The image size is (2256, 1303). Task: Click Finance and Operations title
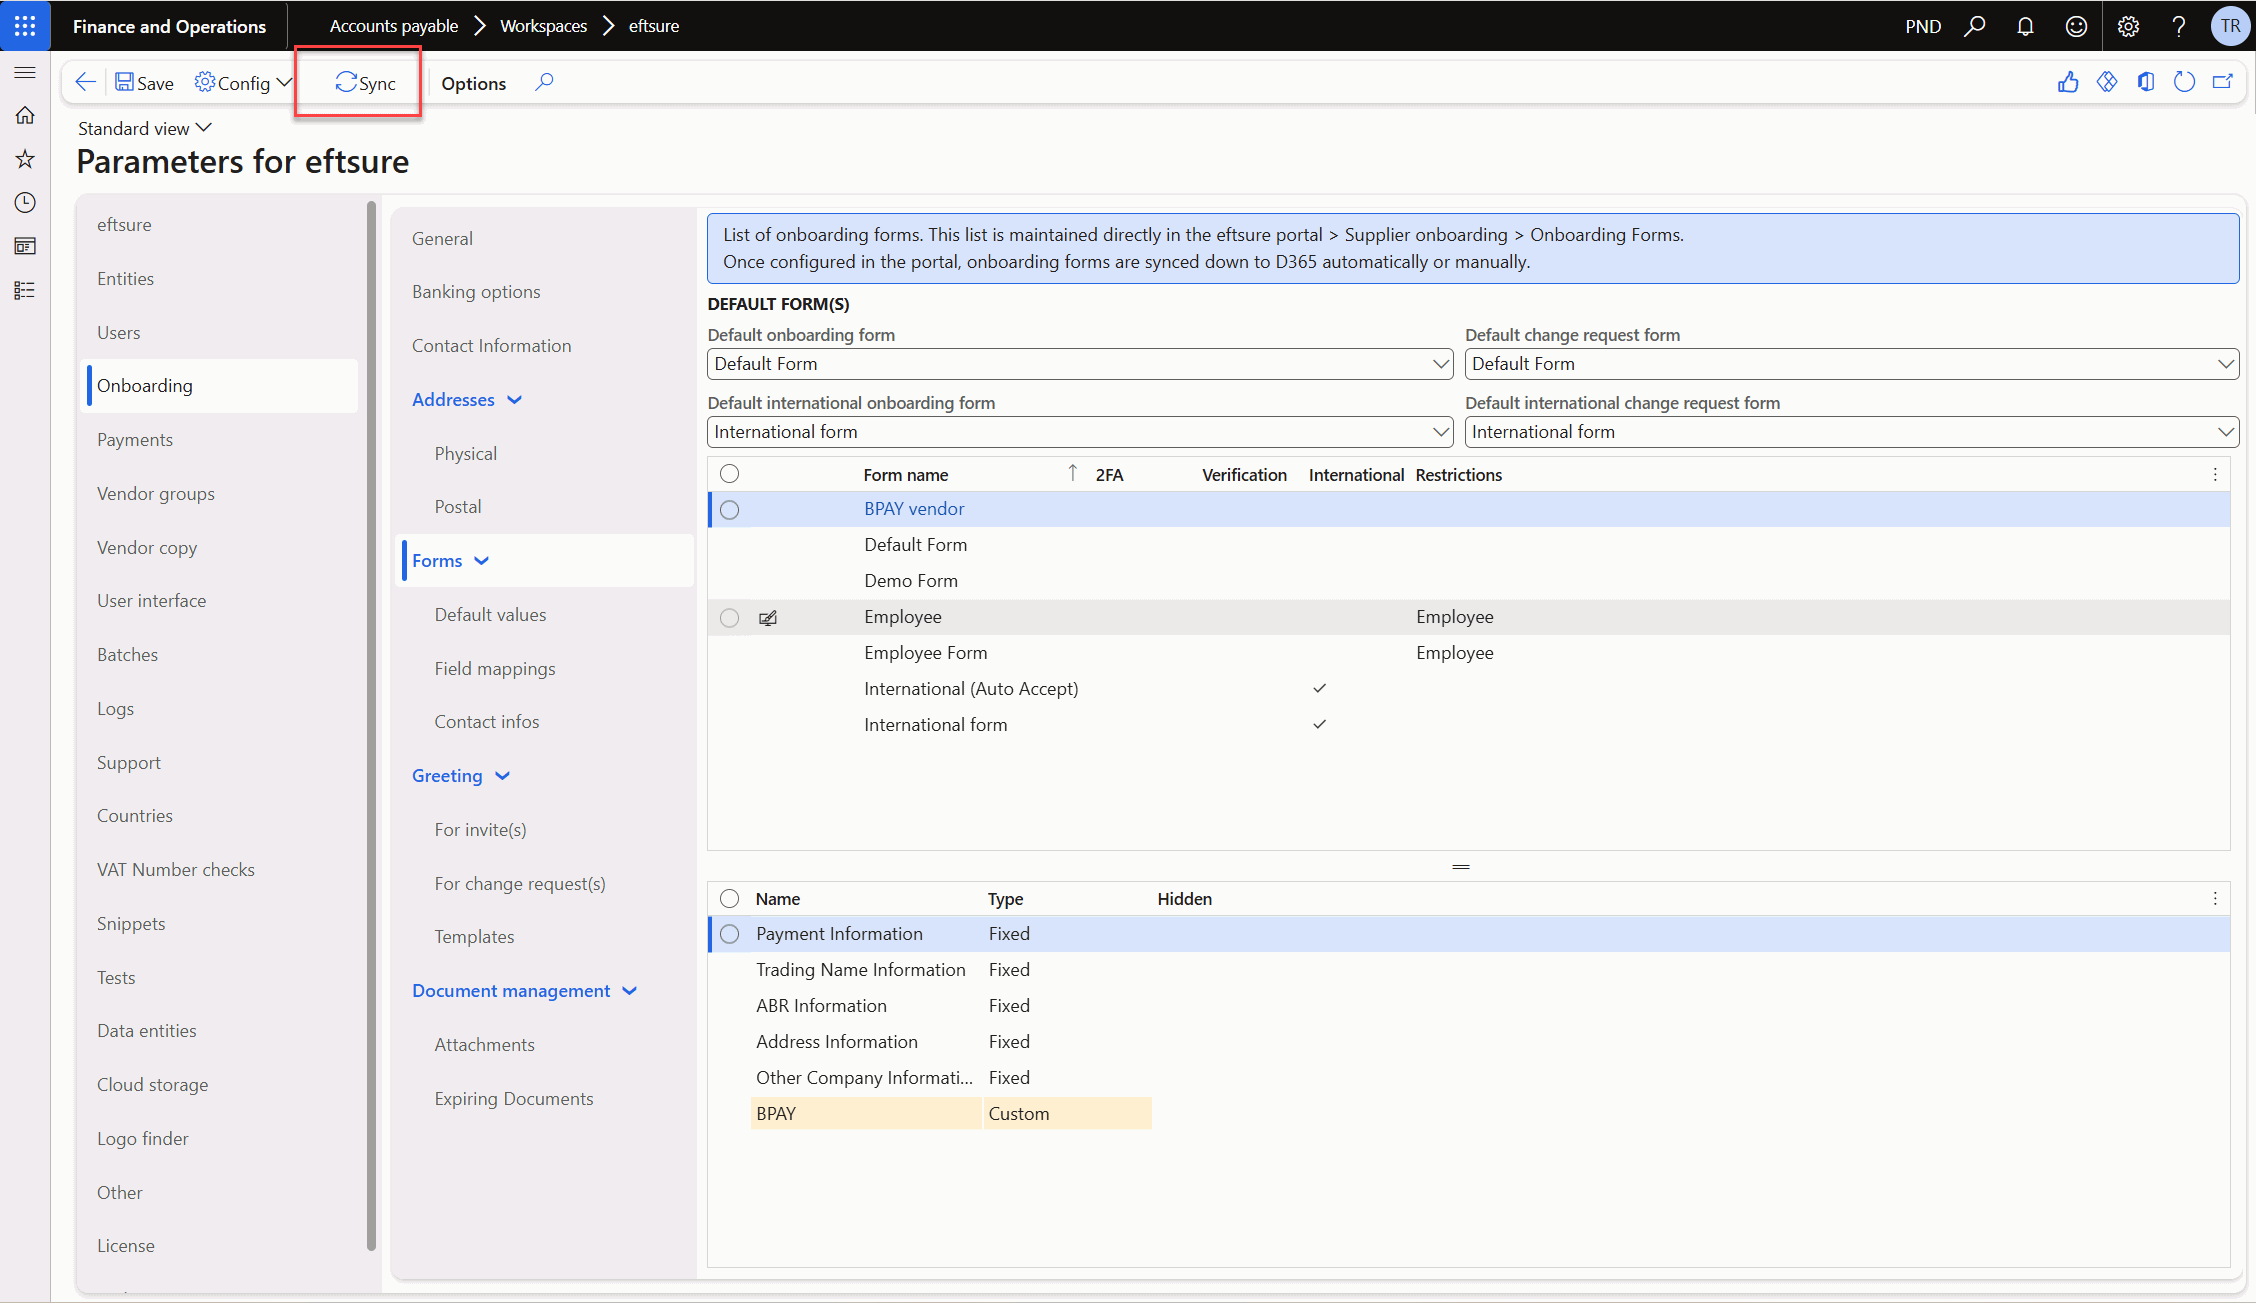[x=169, y=26]
